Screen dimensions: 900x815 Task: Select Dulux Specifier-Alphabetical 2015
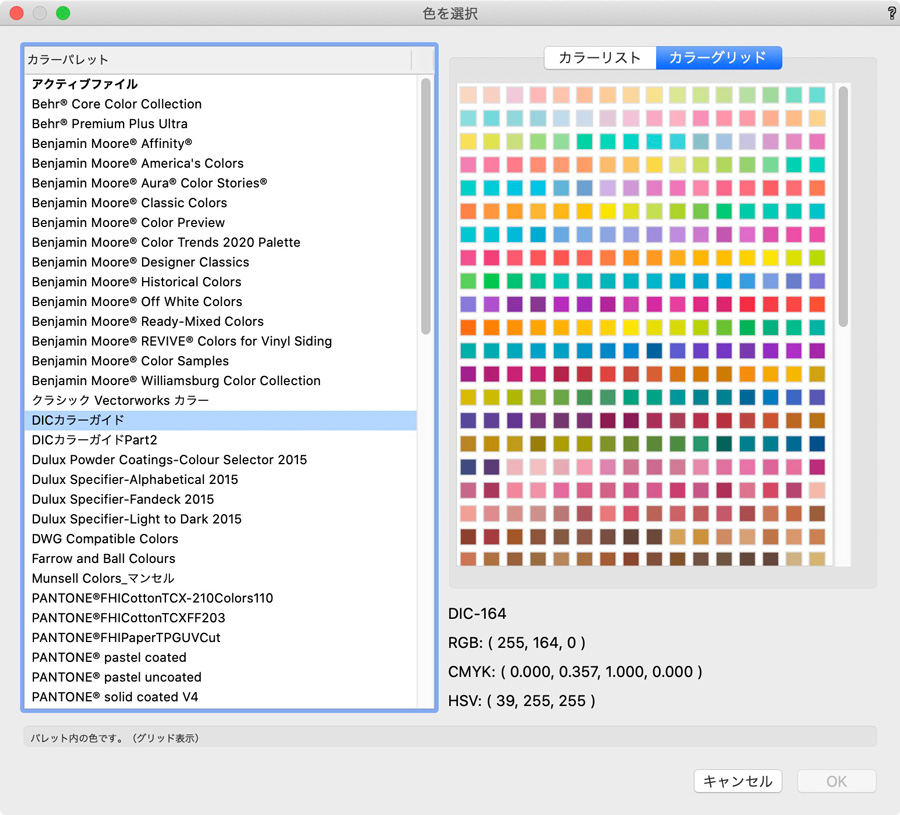(220, 480)
